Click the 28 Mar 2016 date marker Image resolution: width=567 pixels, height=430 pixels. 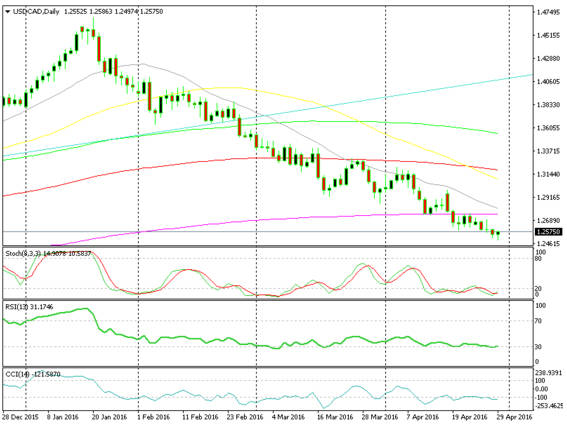point(380,417)
